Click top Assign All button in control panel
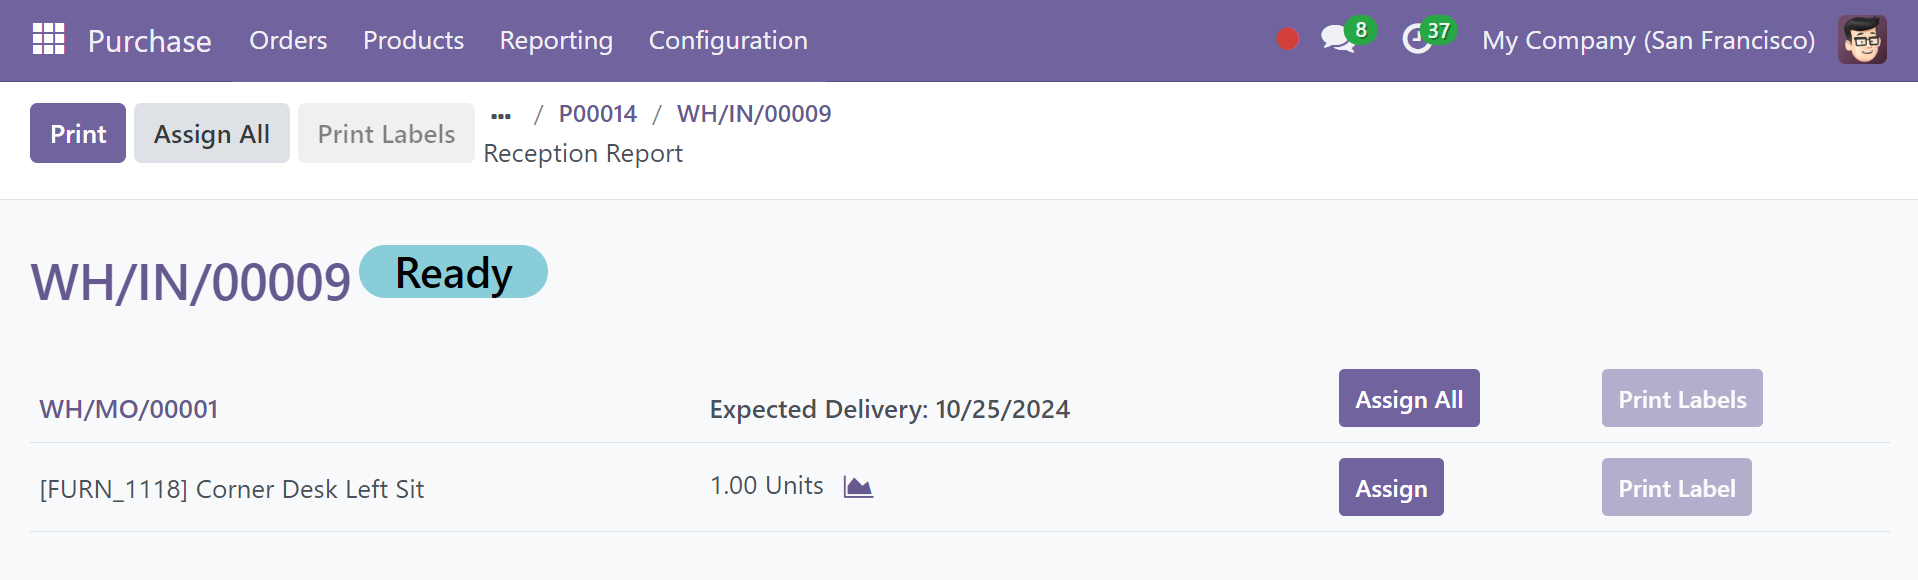 click(x=212, y=133)
